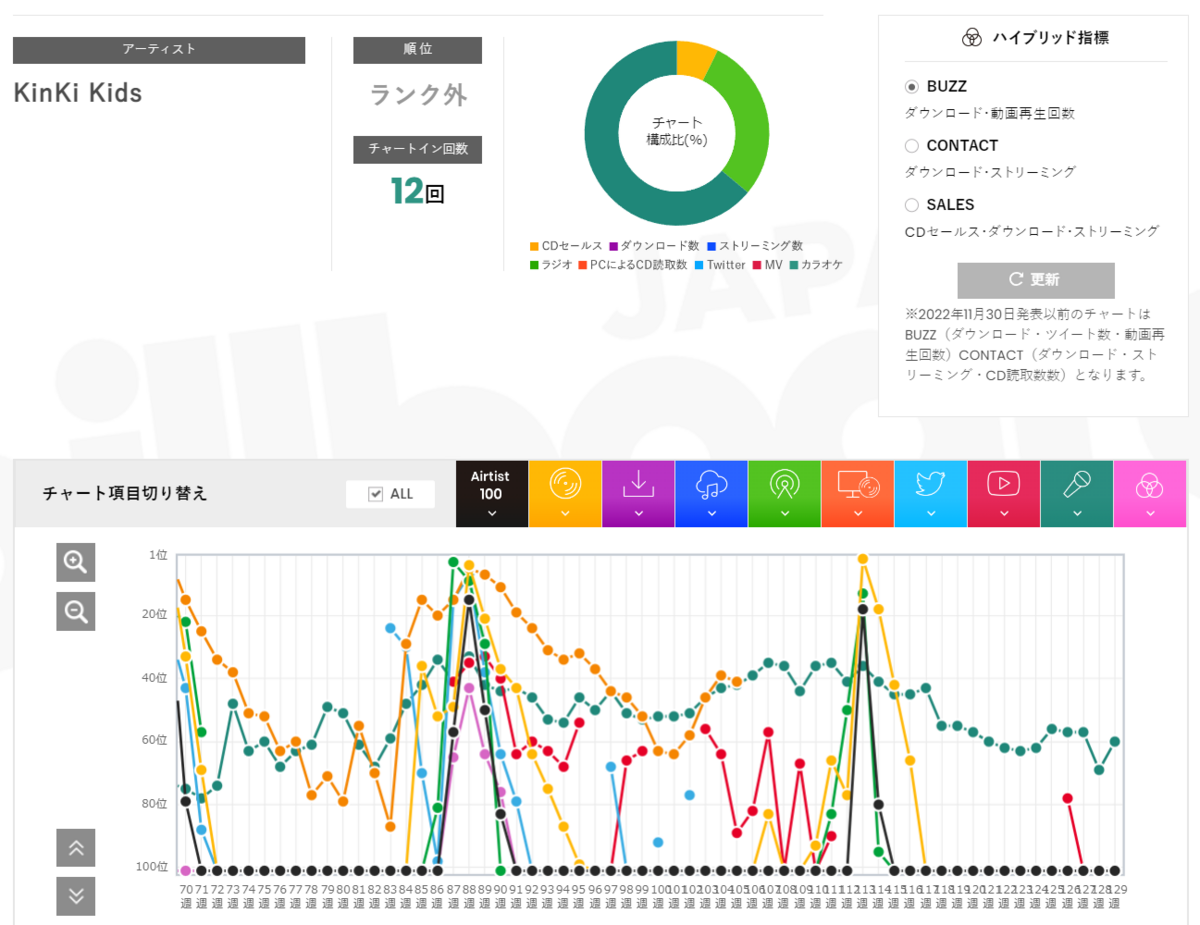Select the SALES radio button
The image size is (1200, 925).
tap(911, 205)
